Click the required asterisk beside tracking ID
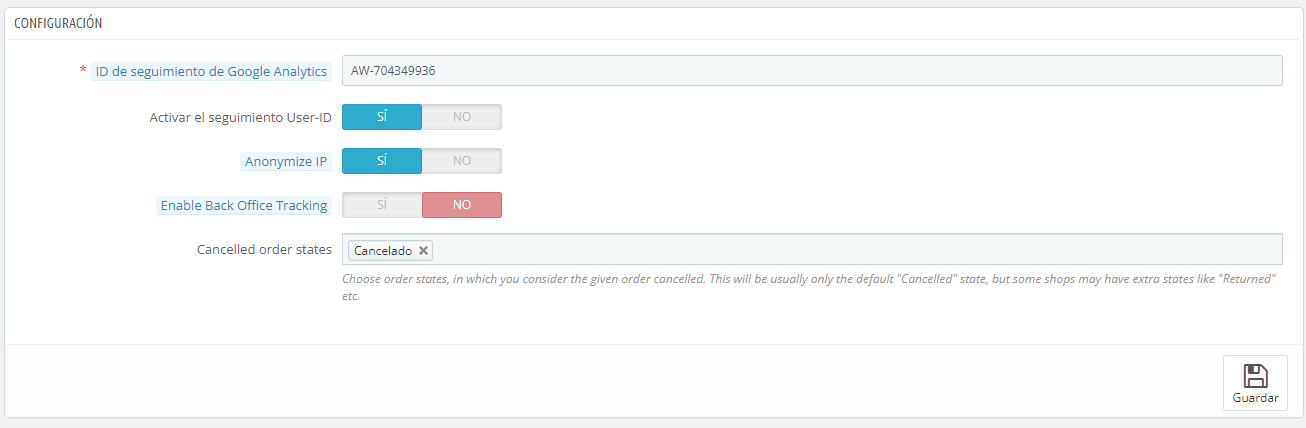The width and height of the screenshot is (1306, 428). [83, 71]
